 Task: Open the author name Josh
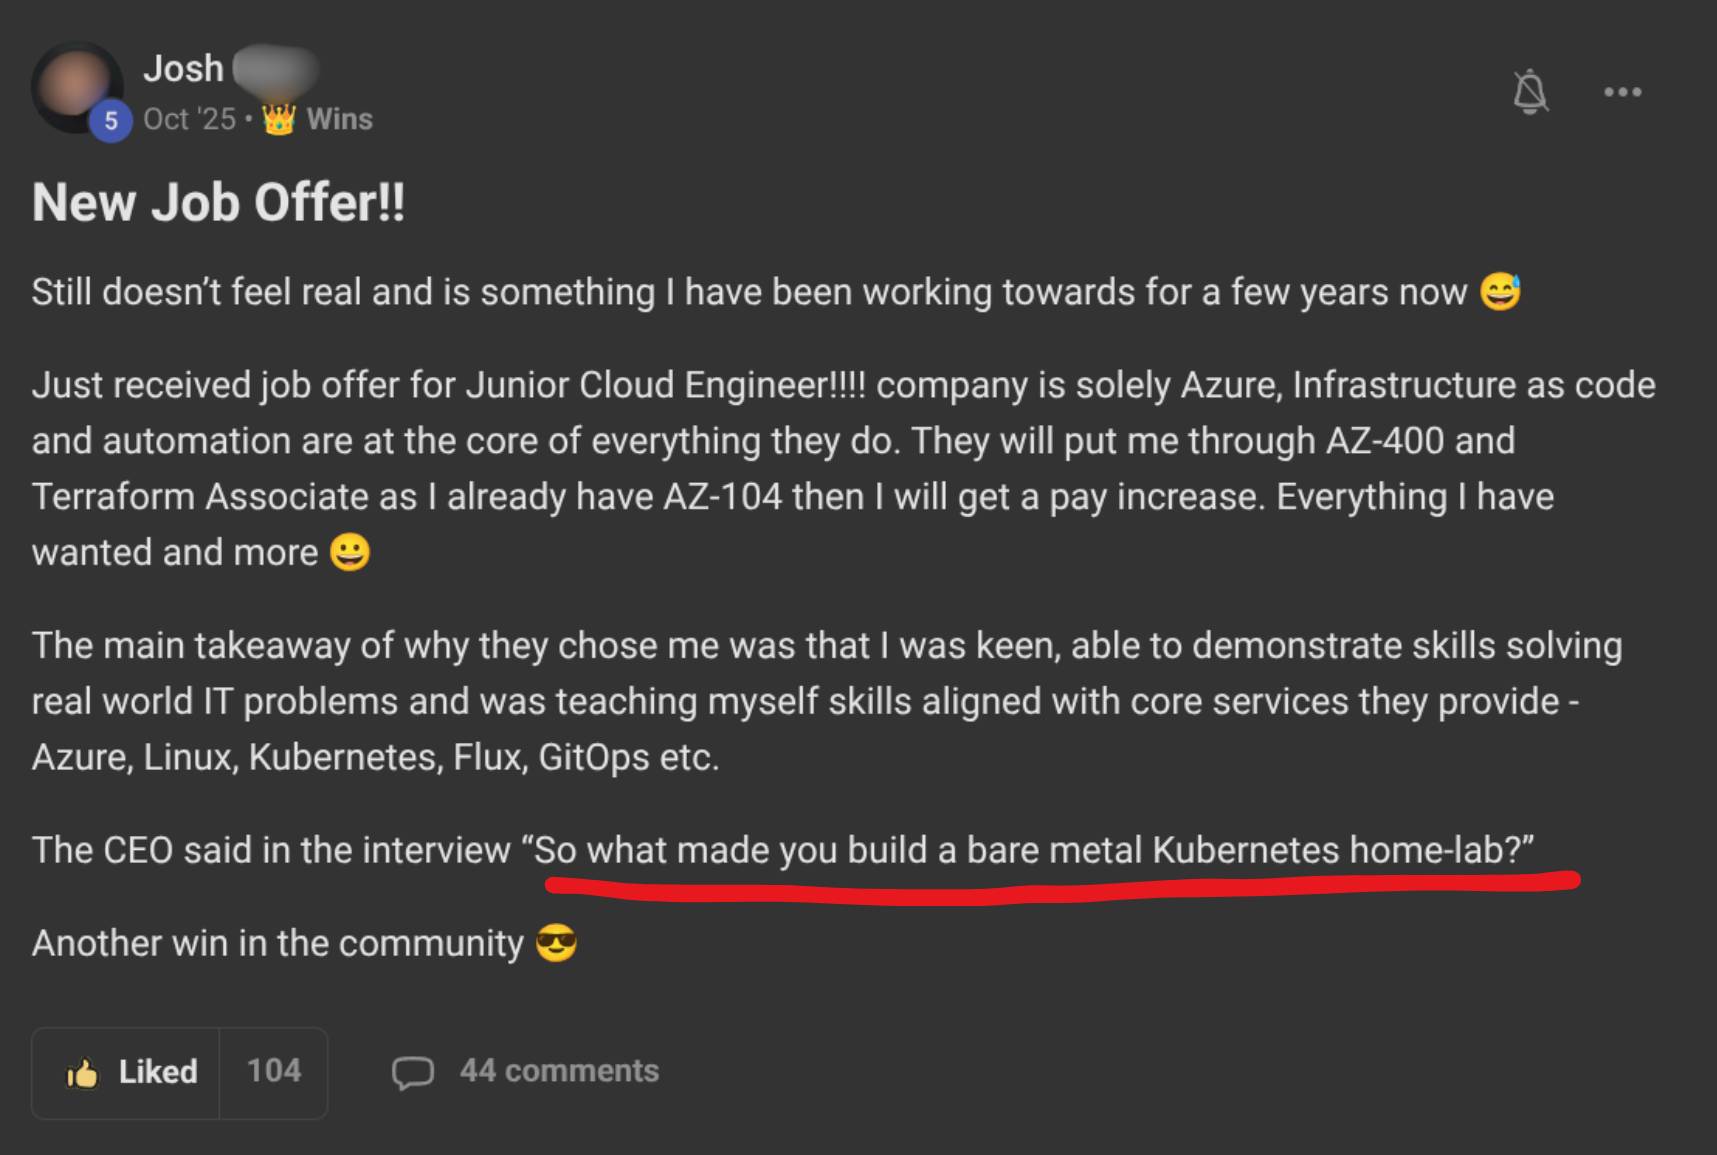click(183, 68)
